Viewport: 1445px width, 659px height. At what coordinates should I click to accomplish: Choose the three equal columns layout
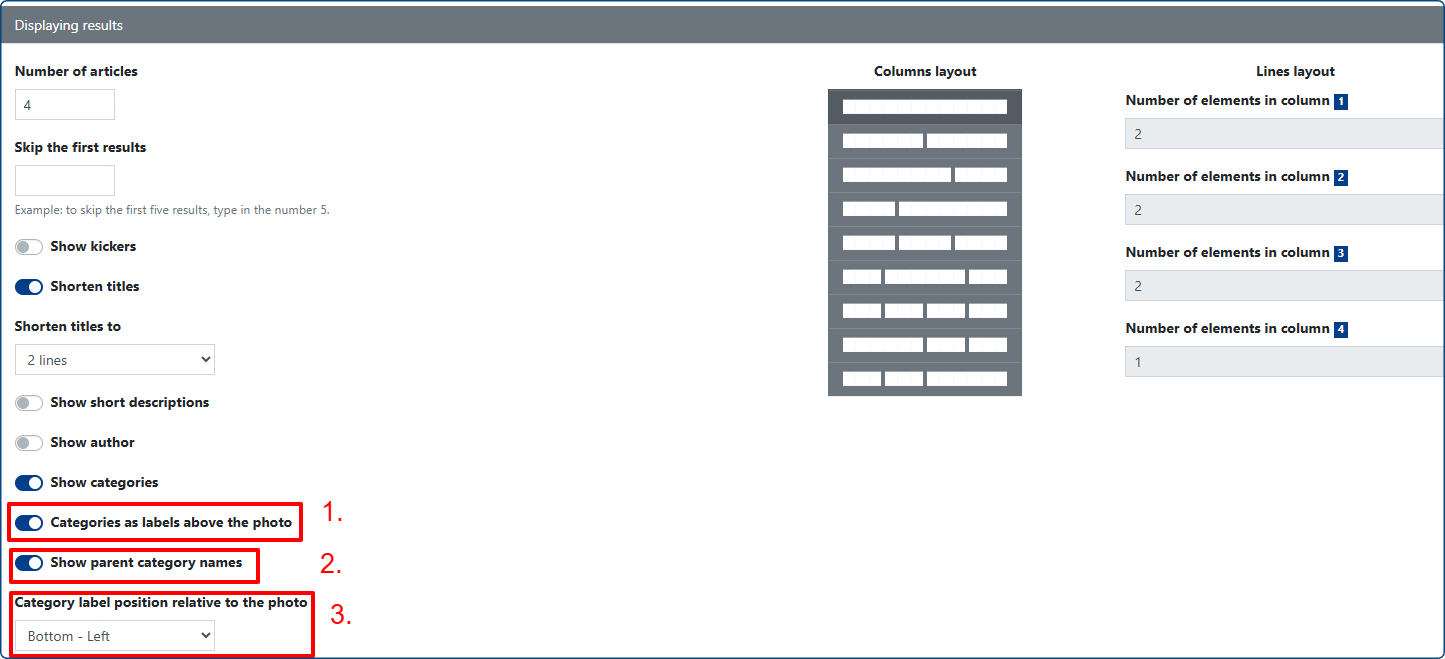924,243
